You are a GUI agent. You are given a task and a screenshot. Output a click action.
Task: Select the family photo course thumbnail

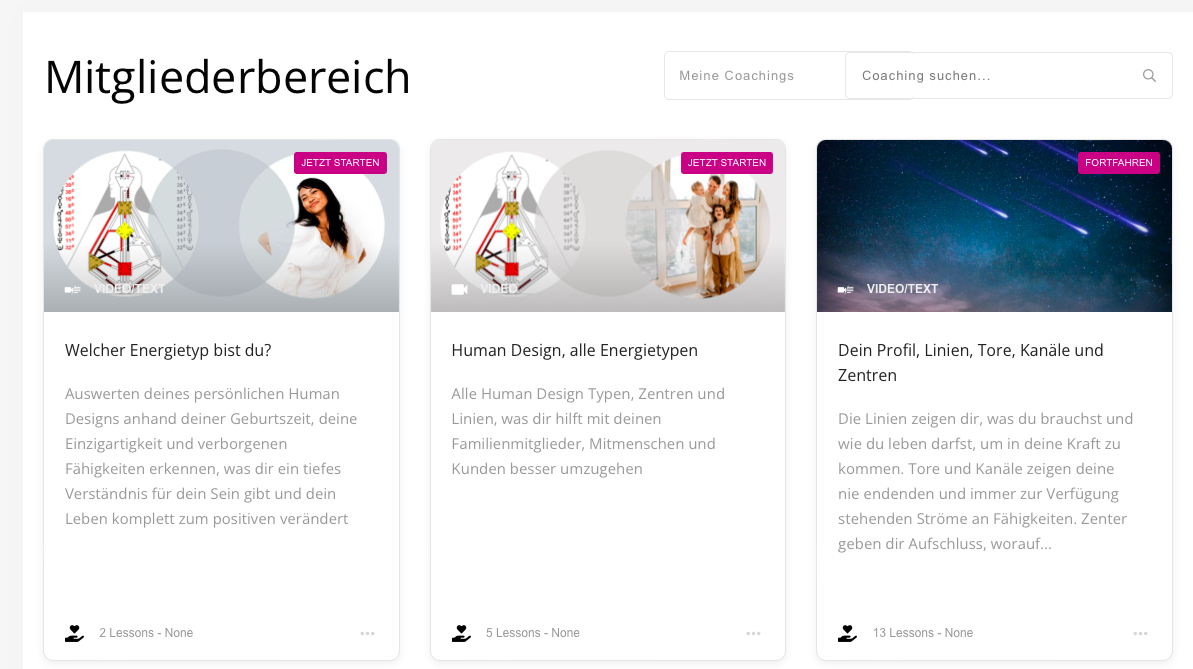pyautogui.click(x=608, y=225)
